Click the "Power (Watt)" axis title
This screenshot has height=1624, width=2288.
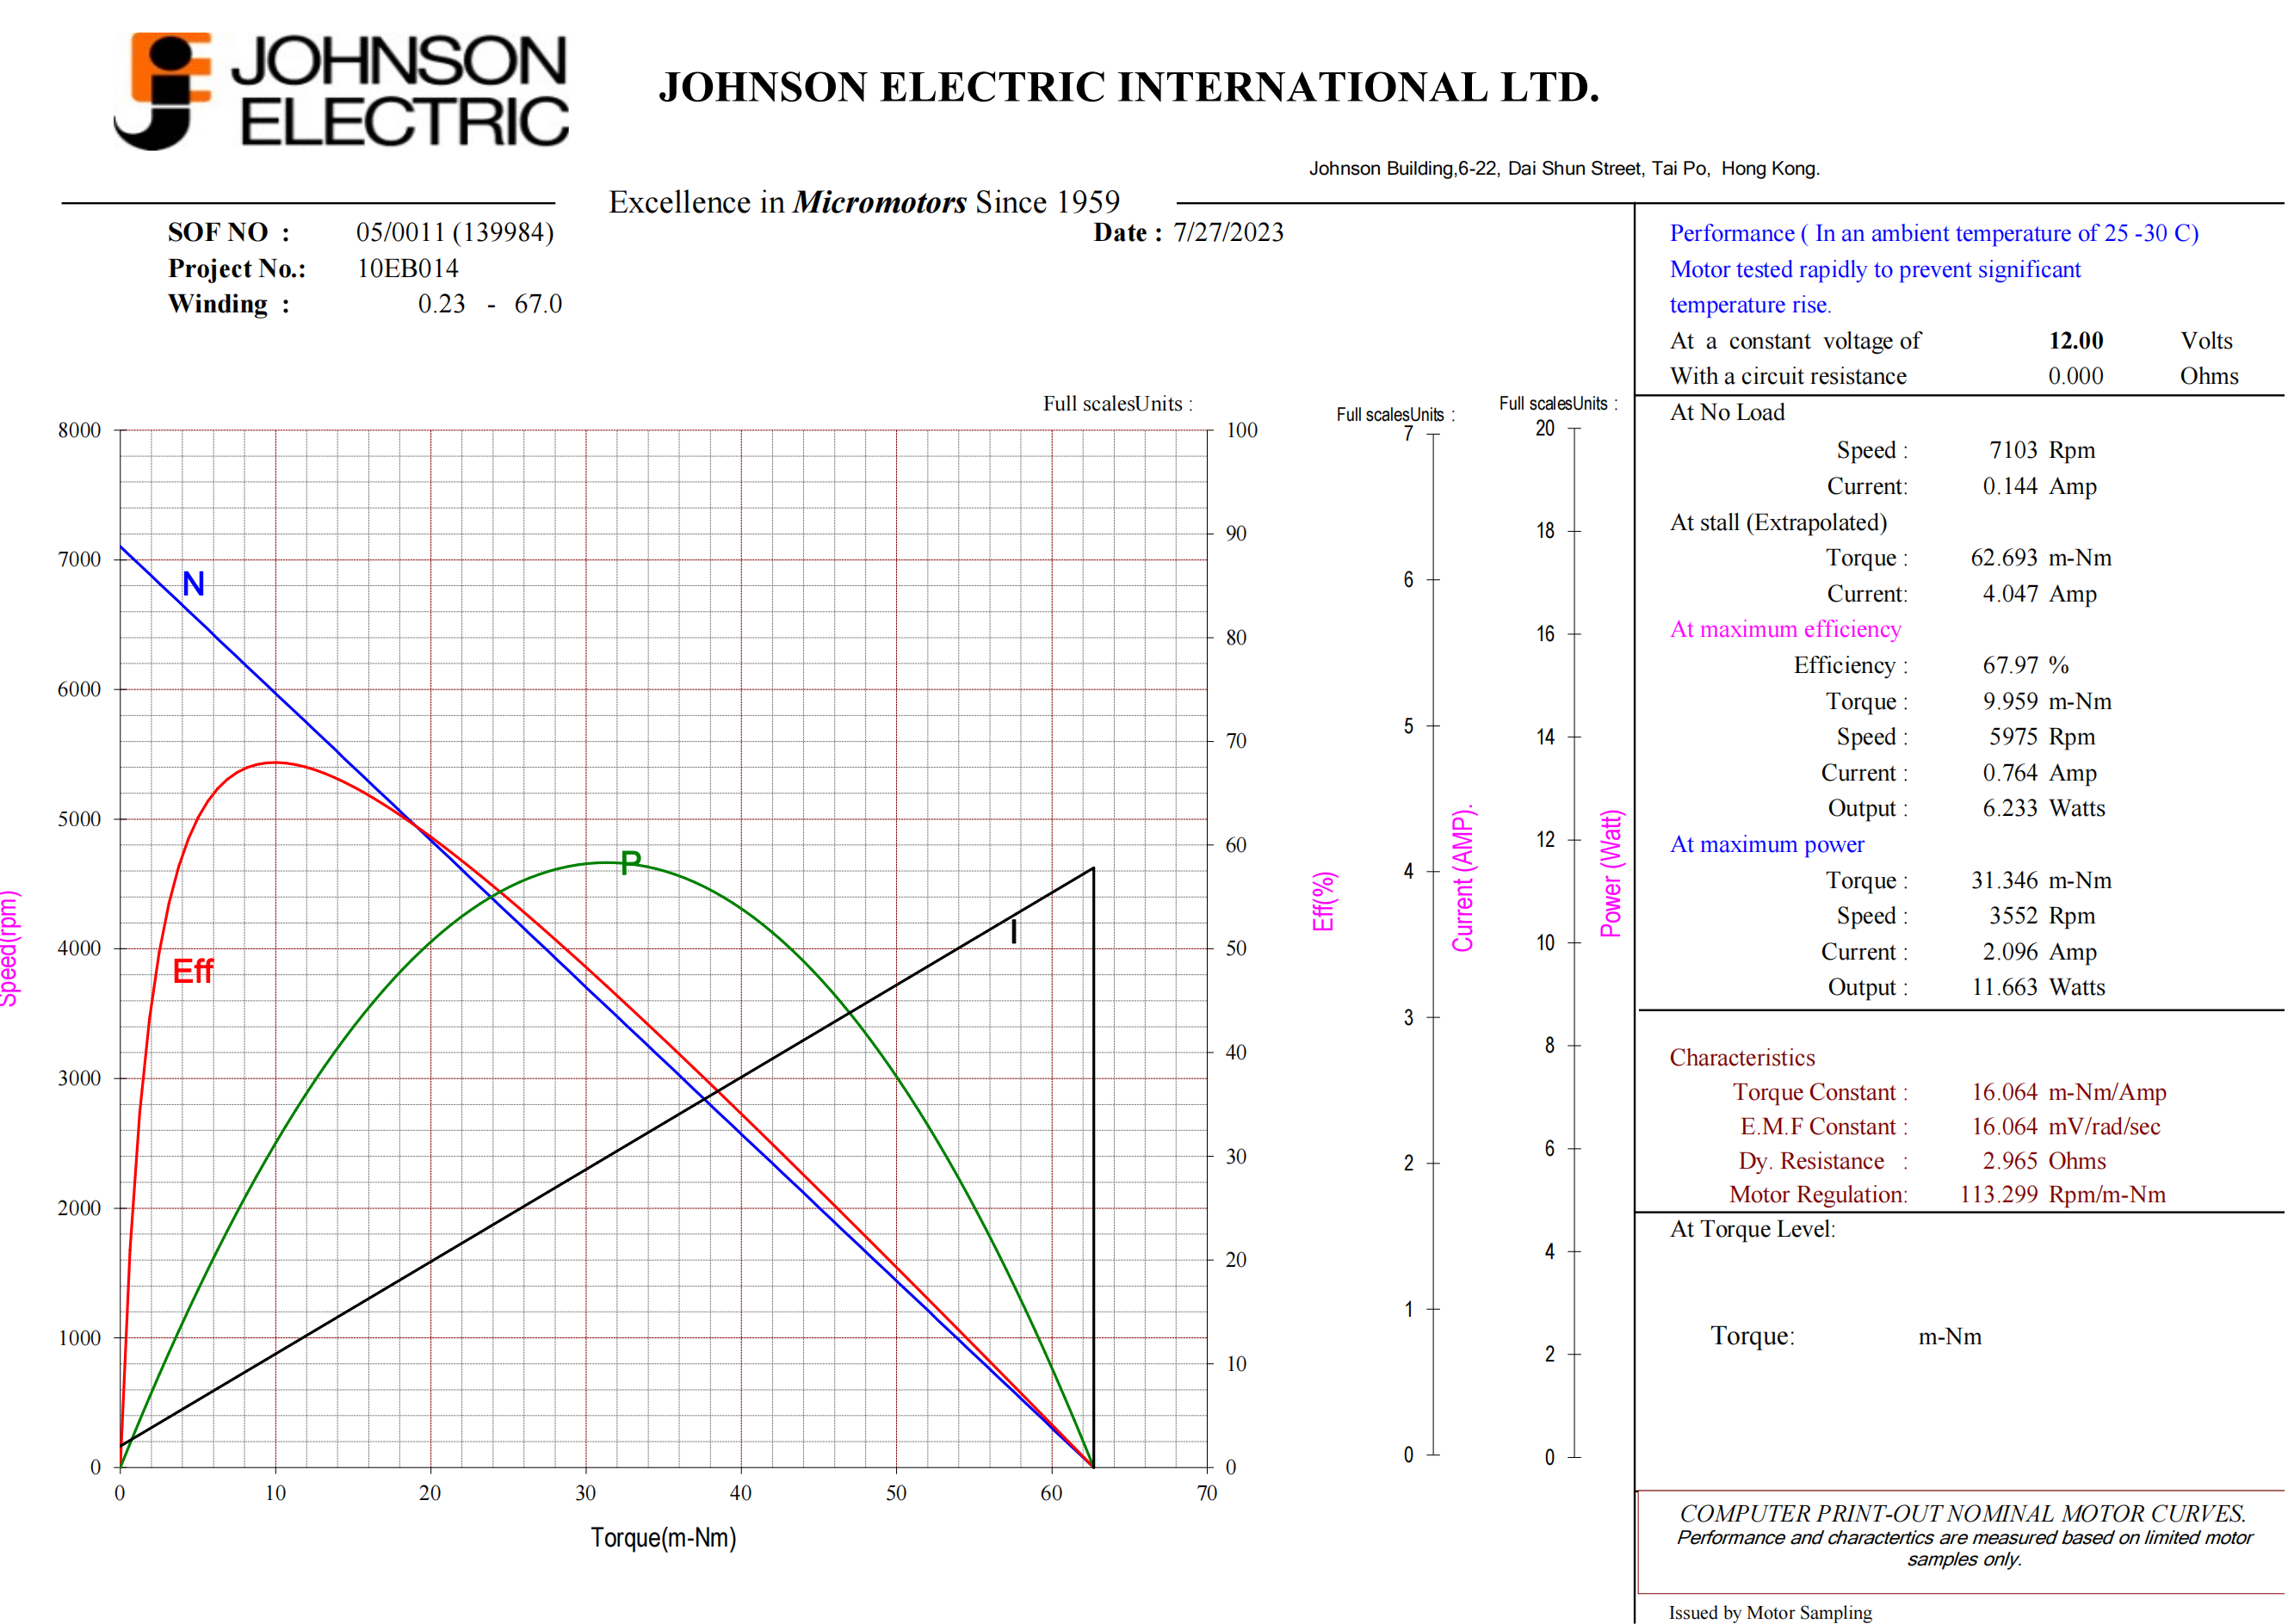tap(1611, 874)
